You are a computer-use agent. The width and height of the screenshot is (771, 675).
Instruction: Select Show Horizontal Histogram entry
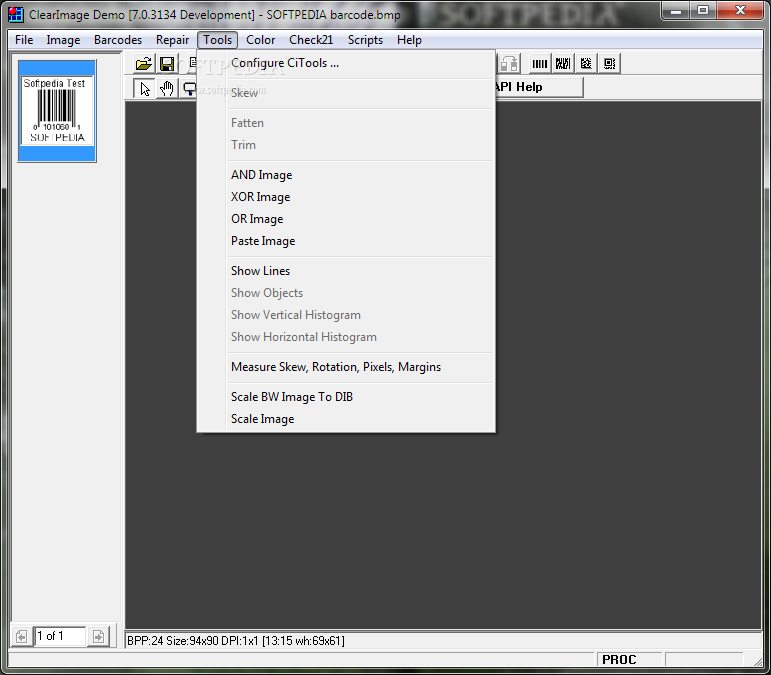(346, 337)
